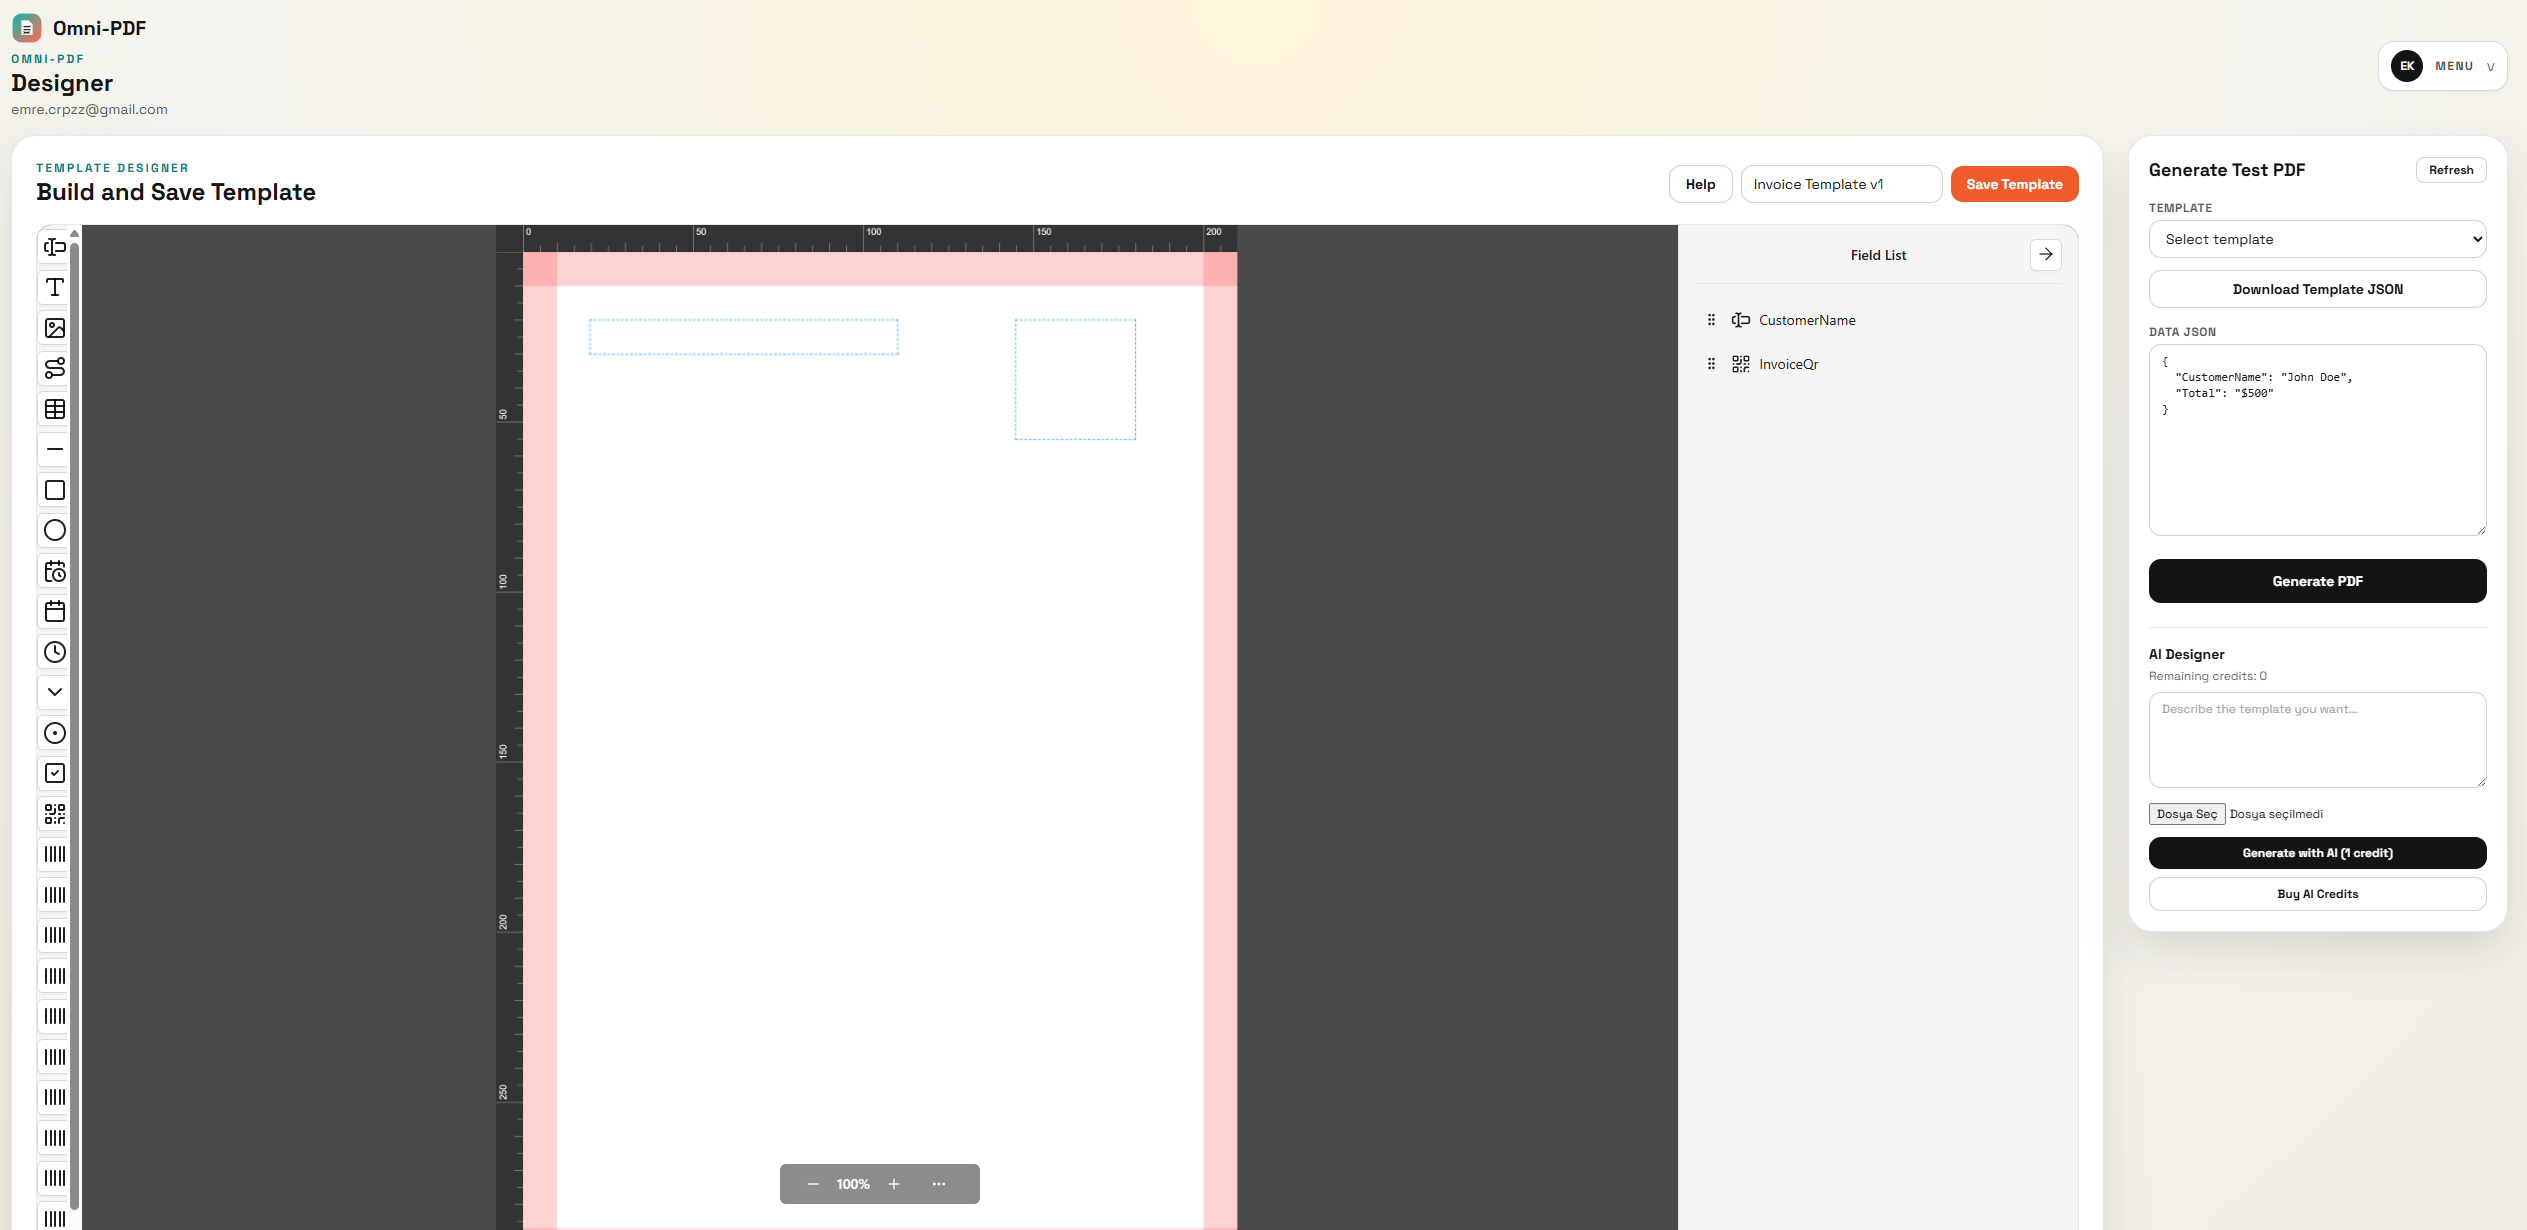Click Save Template

[x=2014, y=183]
